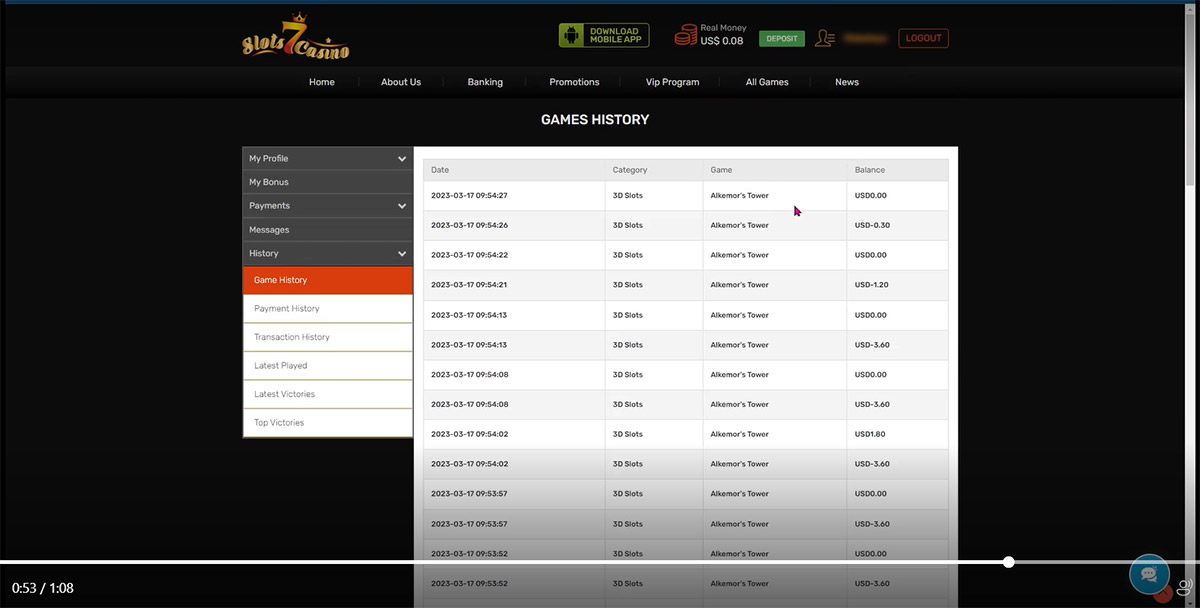The height and width of the screenshot is (608, 1200).
Task: Click the date 2023-03-17 09:54:21
Action: click(x=469, y=285)
